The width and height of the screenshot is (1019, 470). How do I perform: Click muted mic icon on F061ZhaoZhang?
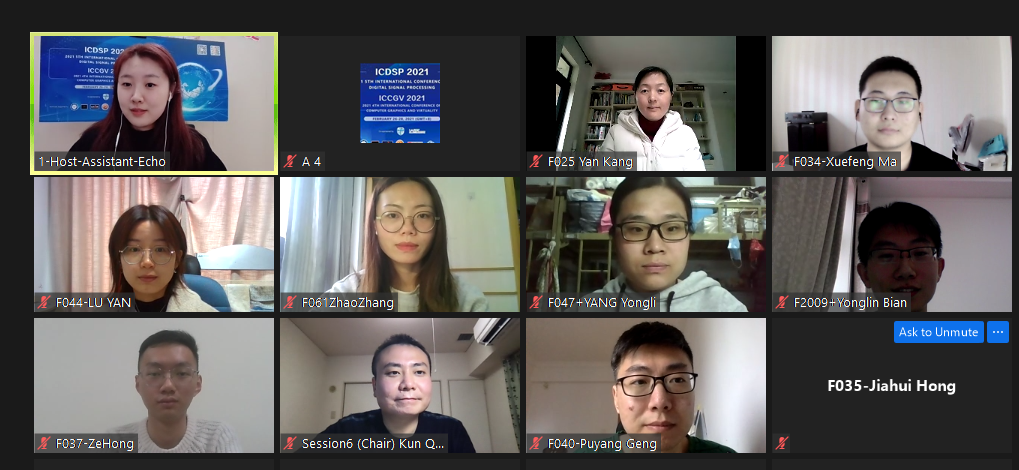[x=290, y=302]
